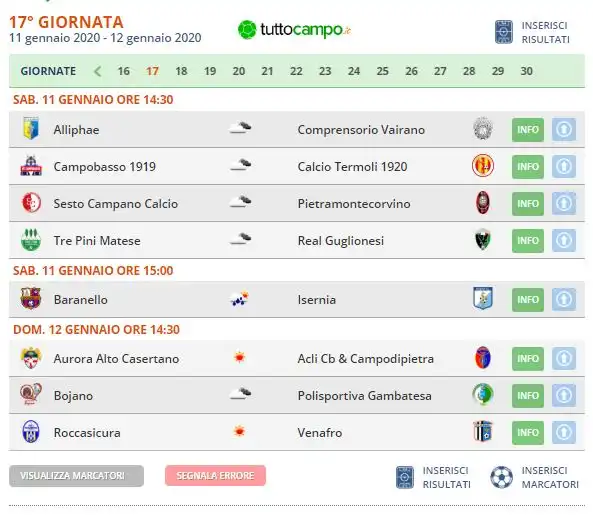Click the weather icon for Bojano match
Viewport: 593px width, 515px height.
(240, 394)
